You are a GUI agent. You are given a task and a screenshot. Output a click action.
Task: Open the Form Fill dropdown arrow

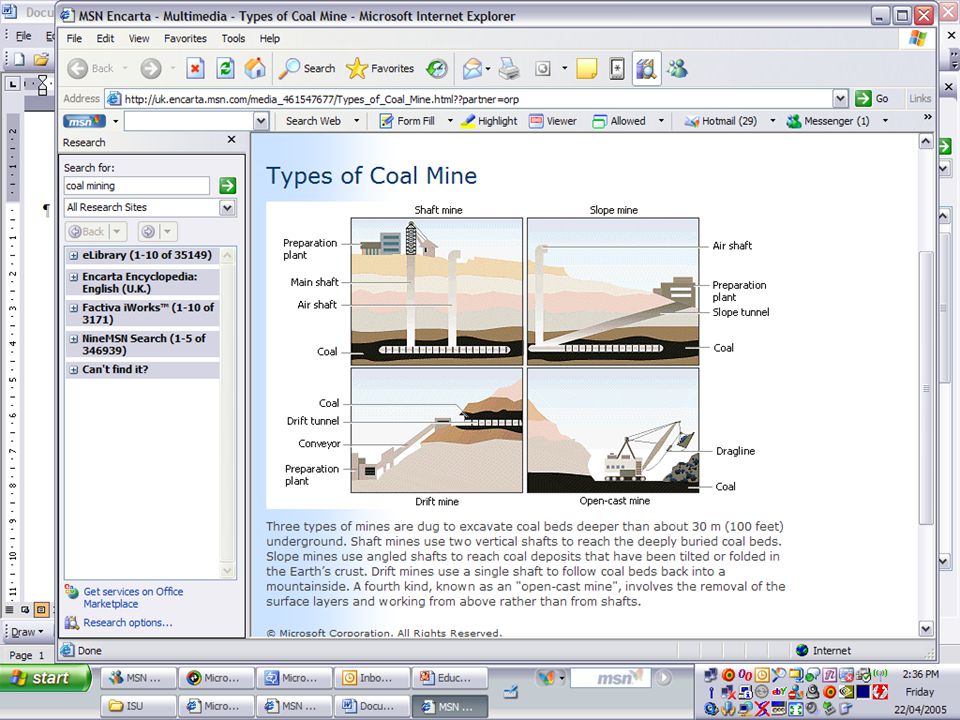450,121
